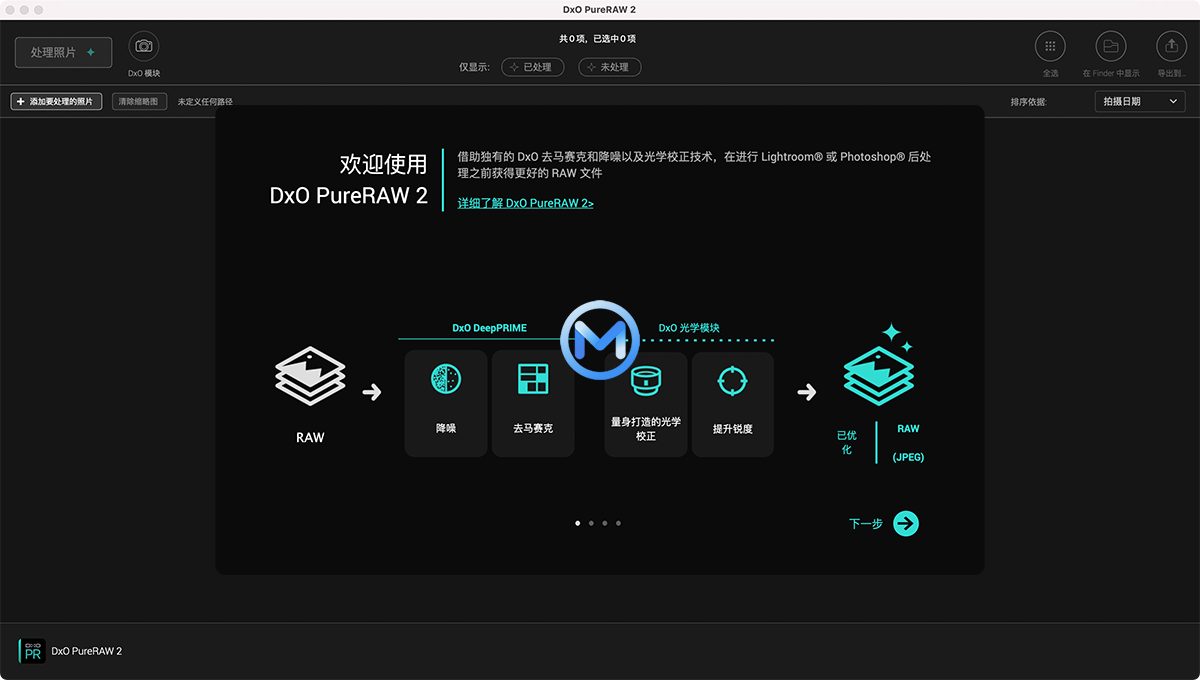Click the 导出到 export icon
The image size is (1200, 680).
pyautogui.click(x=1171, y=46)
